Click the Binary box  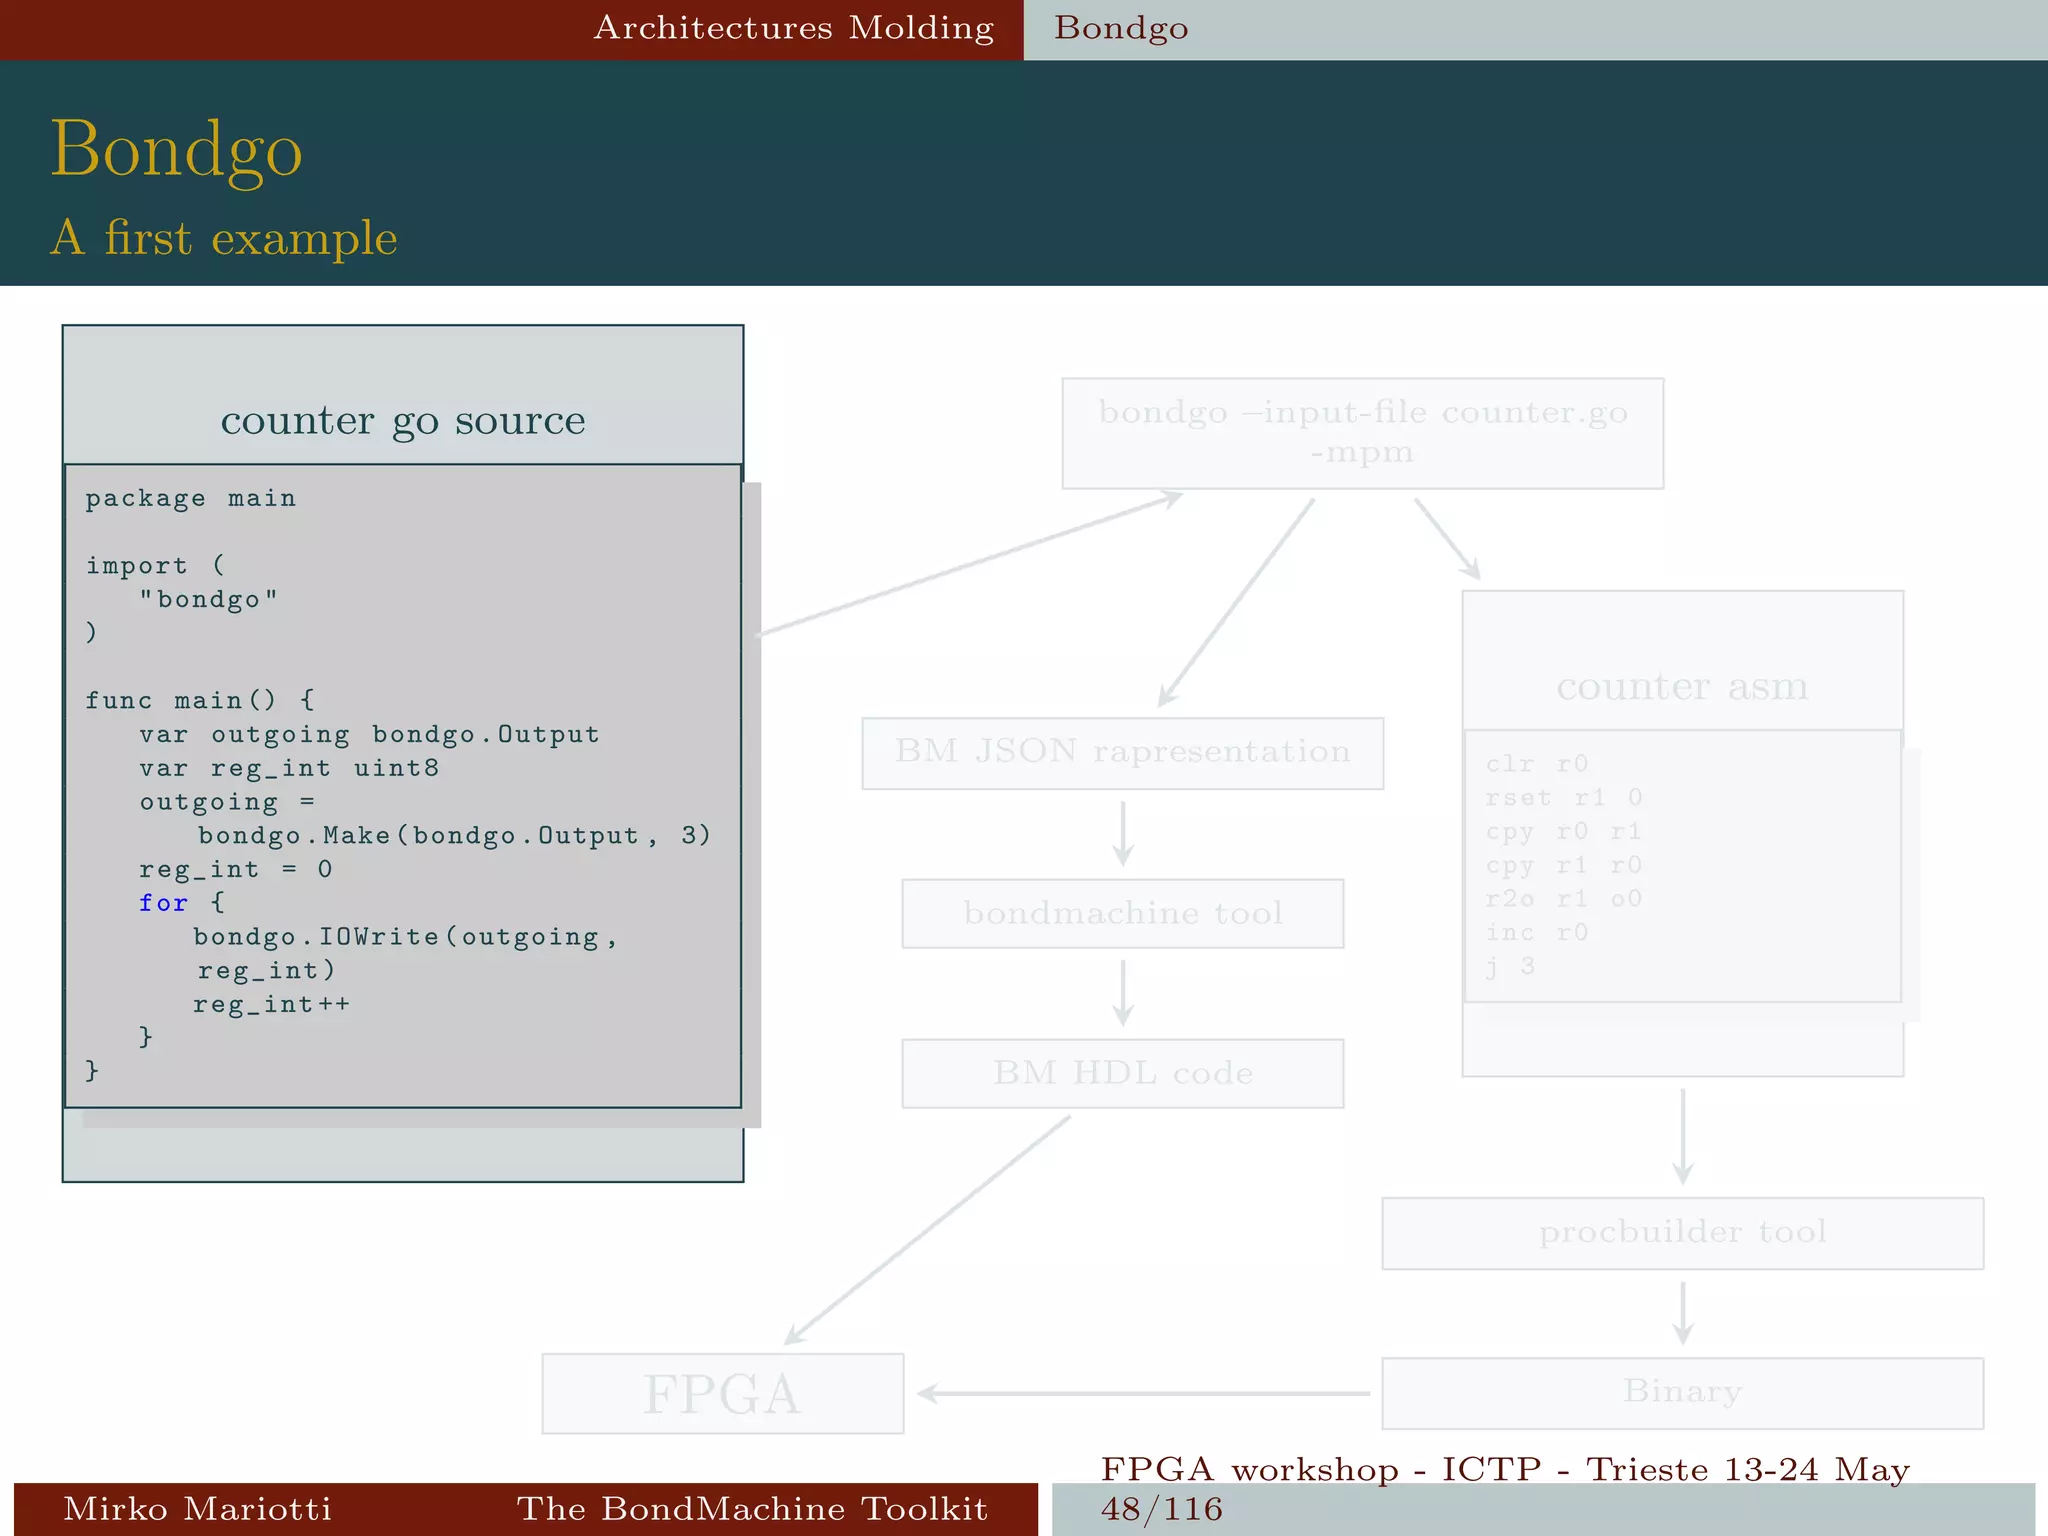[1682, 1392]
